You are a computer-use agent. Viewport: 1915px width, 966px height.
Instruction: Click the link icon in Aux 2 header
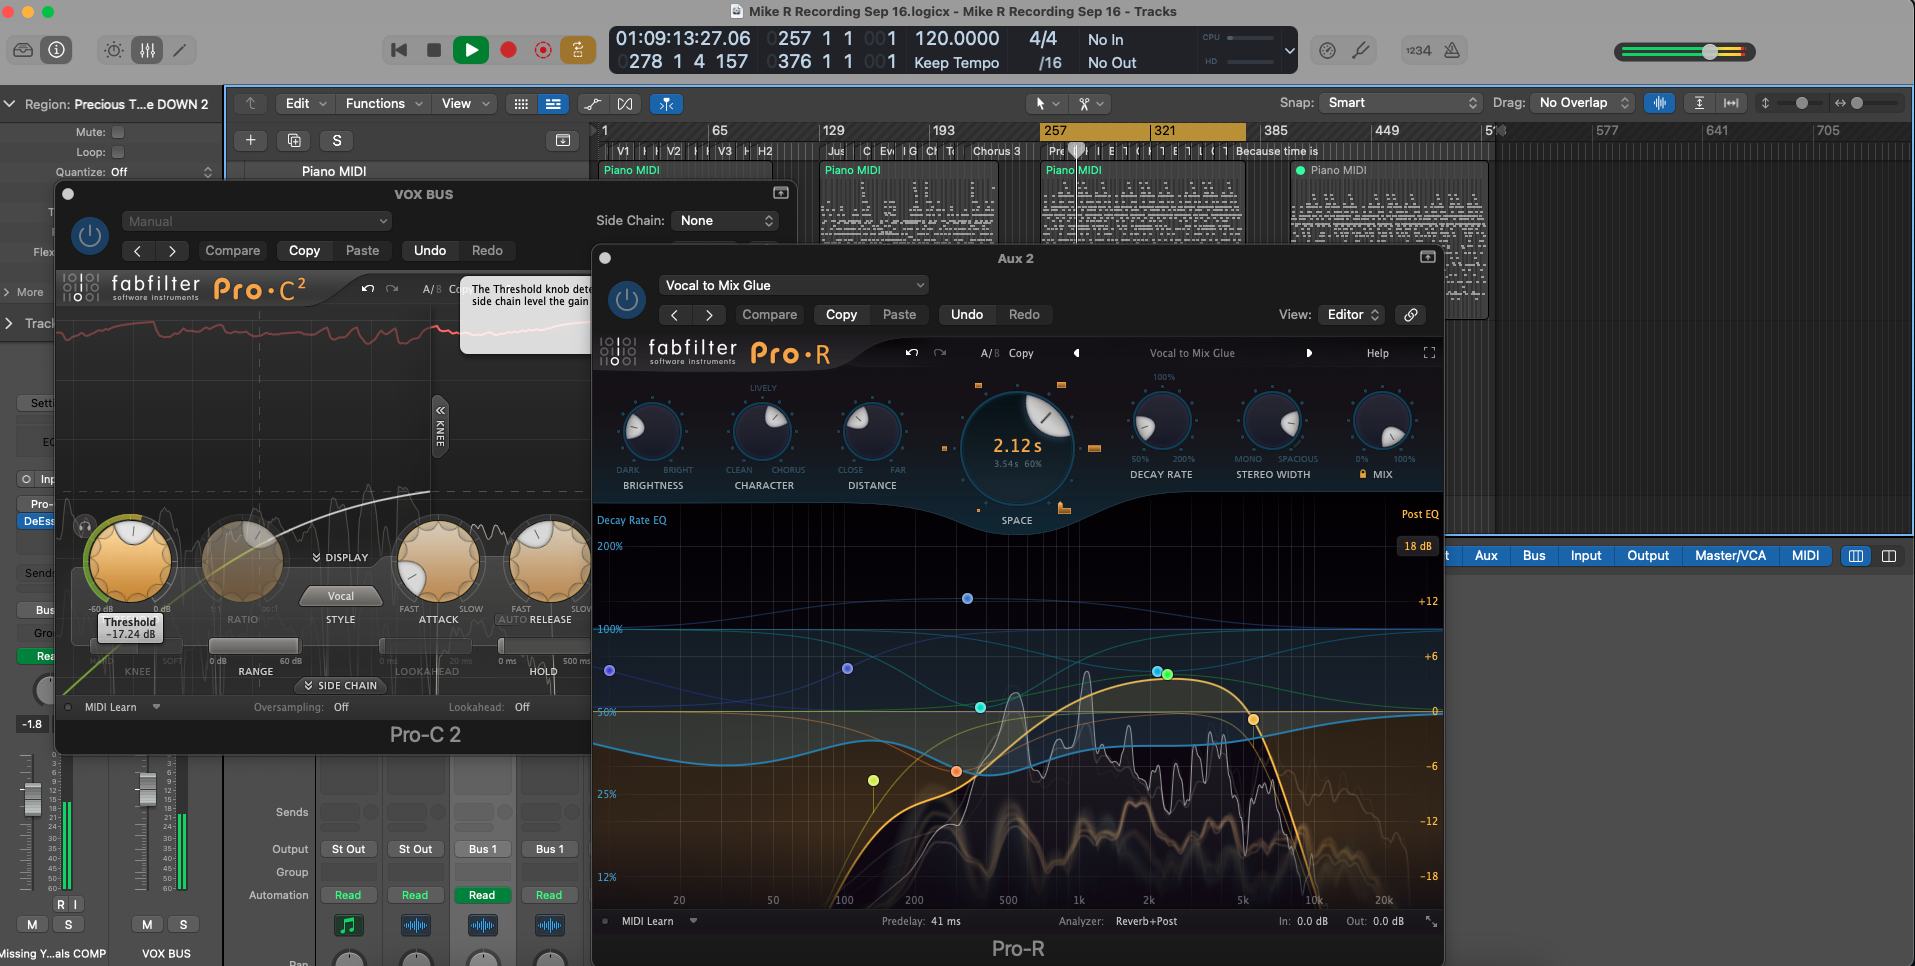tap(1411, 315)
